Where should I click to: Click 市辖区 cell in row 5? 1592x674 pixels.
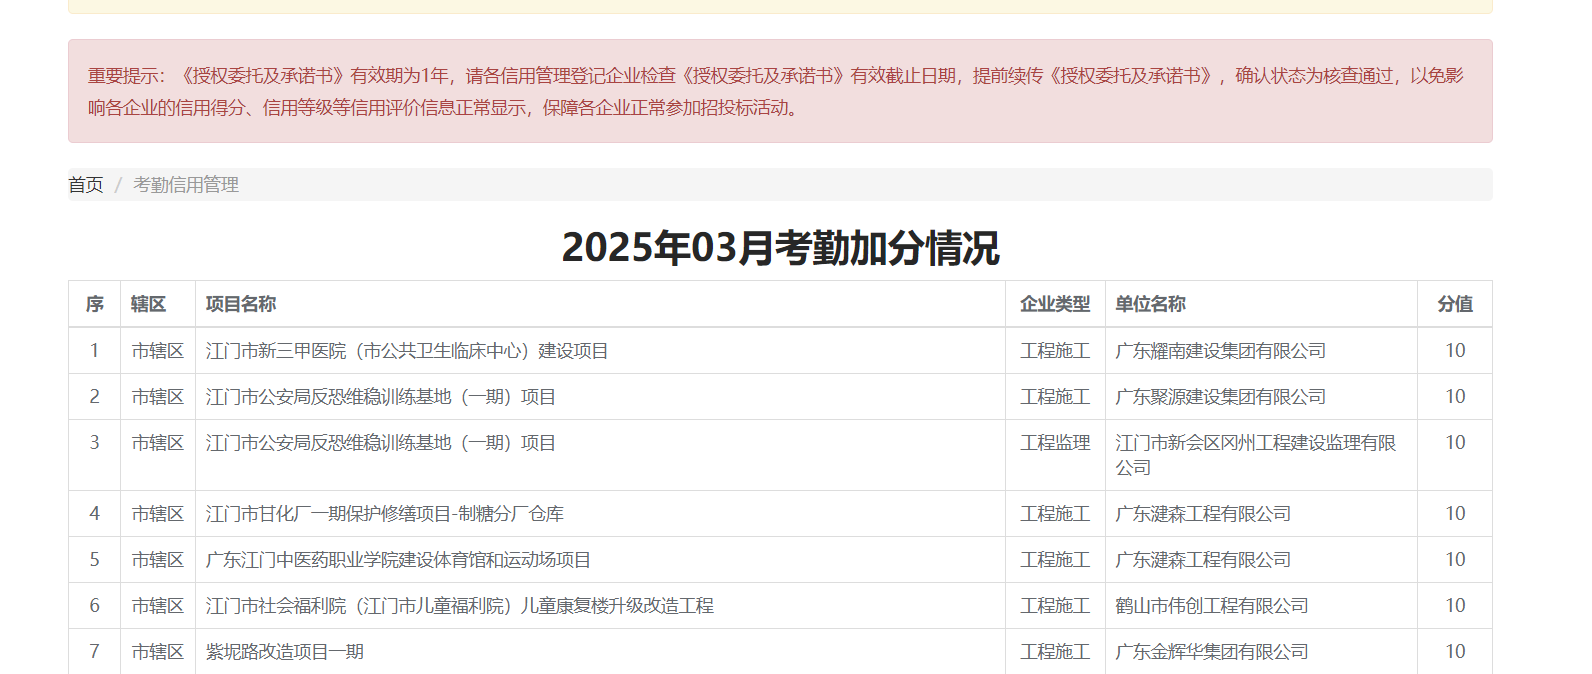[158, 560]
